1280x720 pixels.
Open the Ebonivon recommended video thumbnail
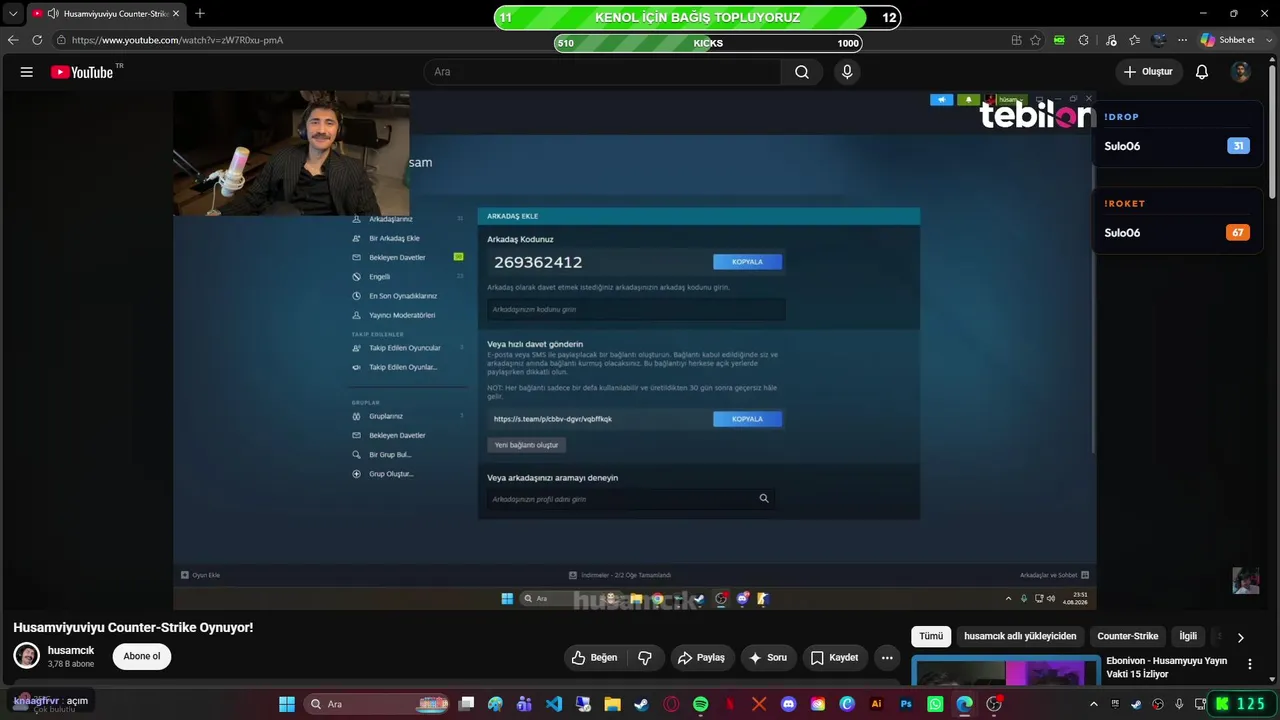point(1006,670)
